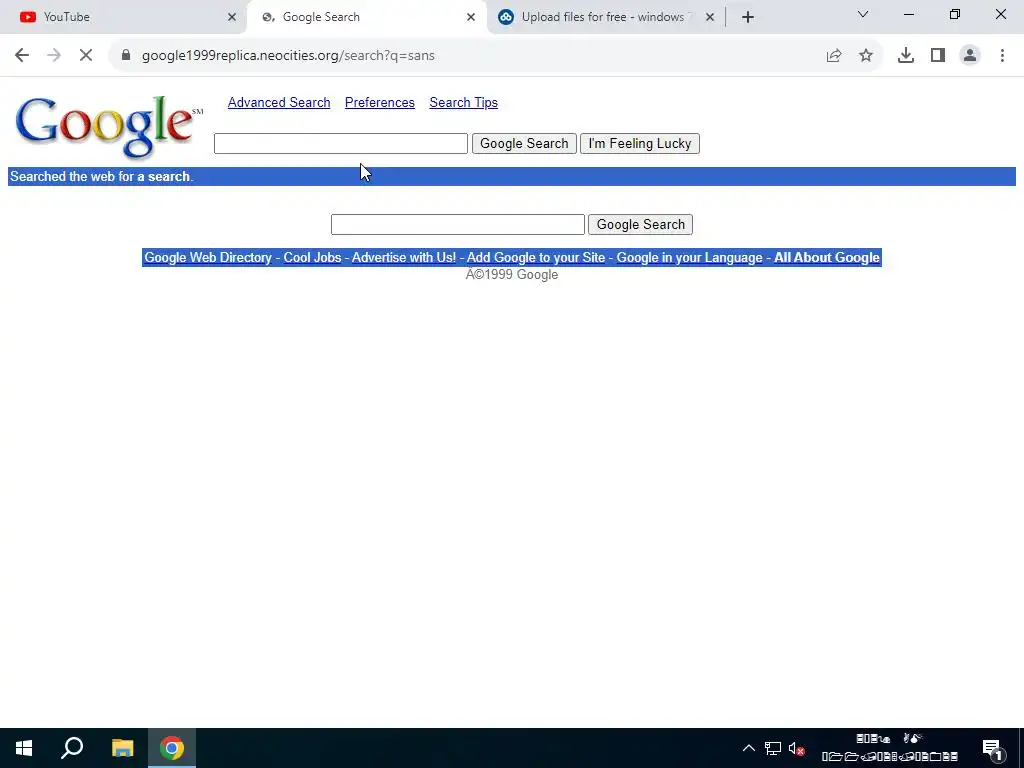Show hidden system tray icons
Viewport: 1024px width, 768px height.
pyautogui.click(x=749, y=748)
